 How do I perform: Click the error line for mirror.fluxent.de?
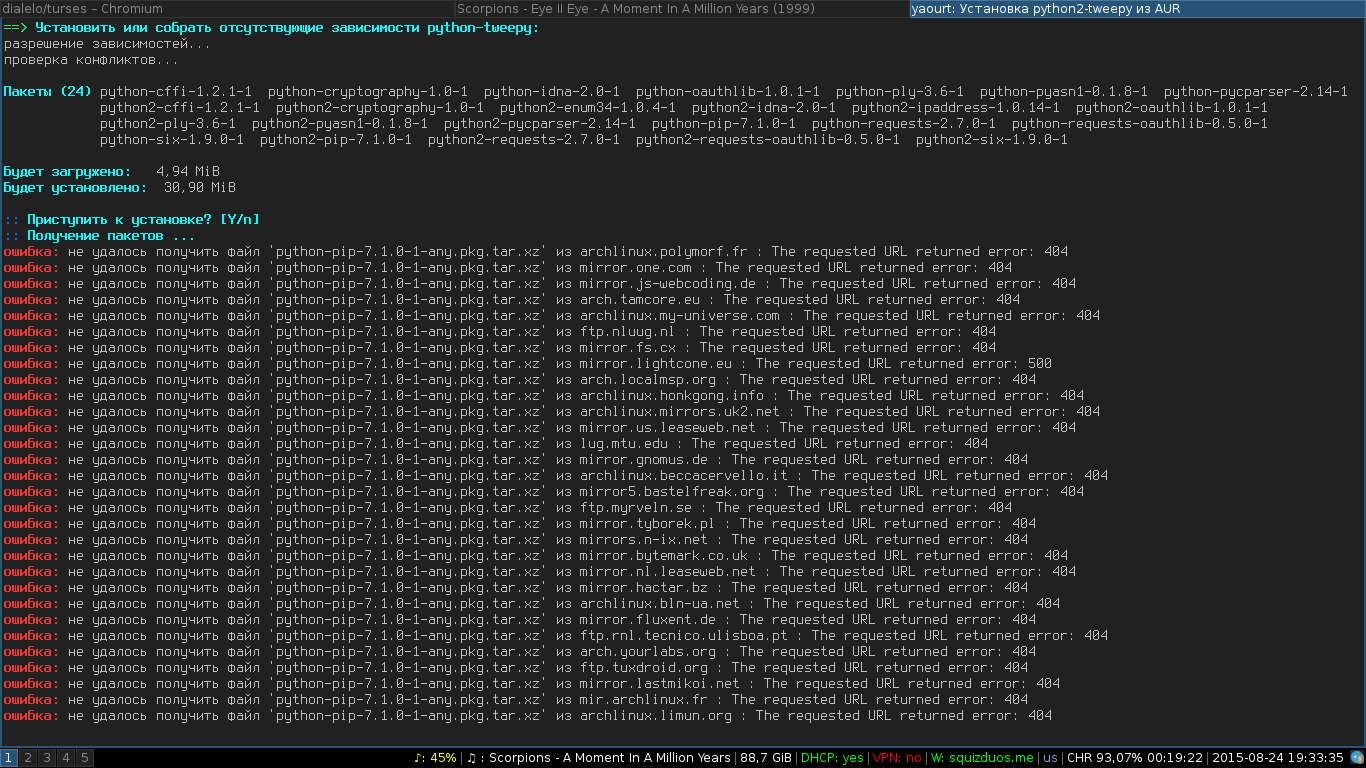point(520,620)
